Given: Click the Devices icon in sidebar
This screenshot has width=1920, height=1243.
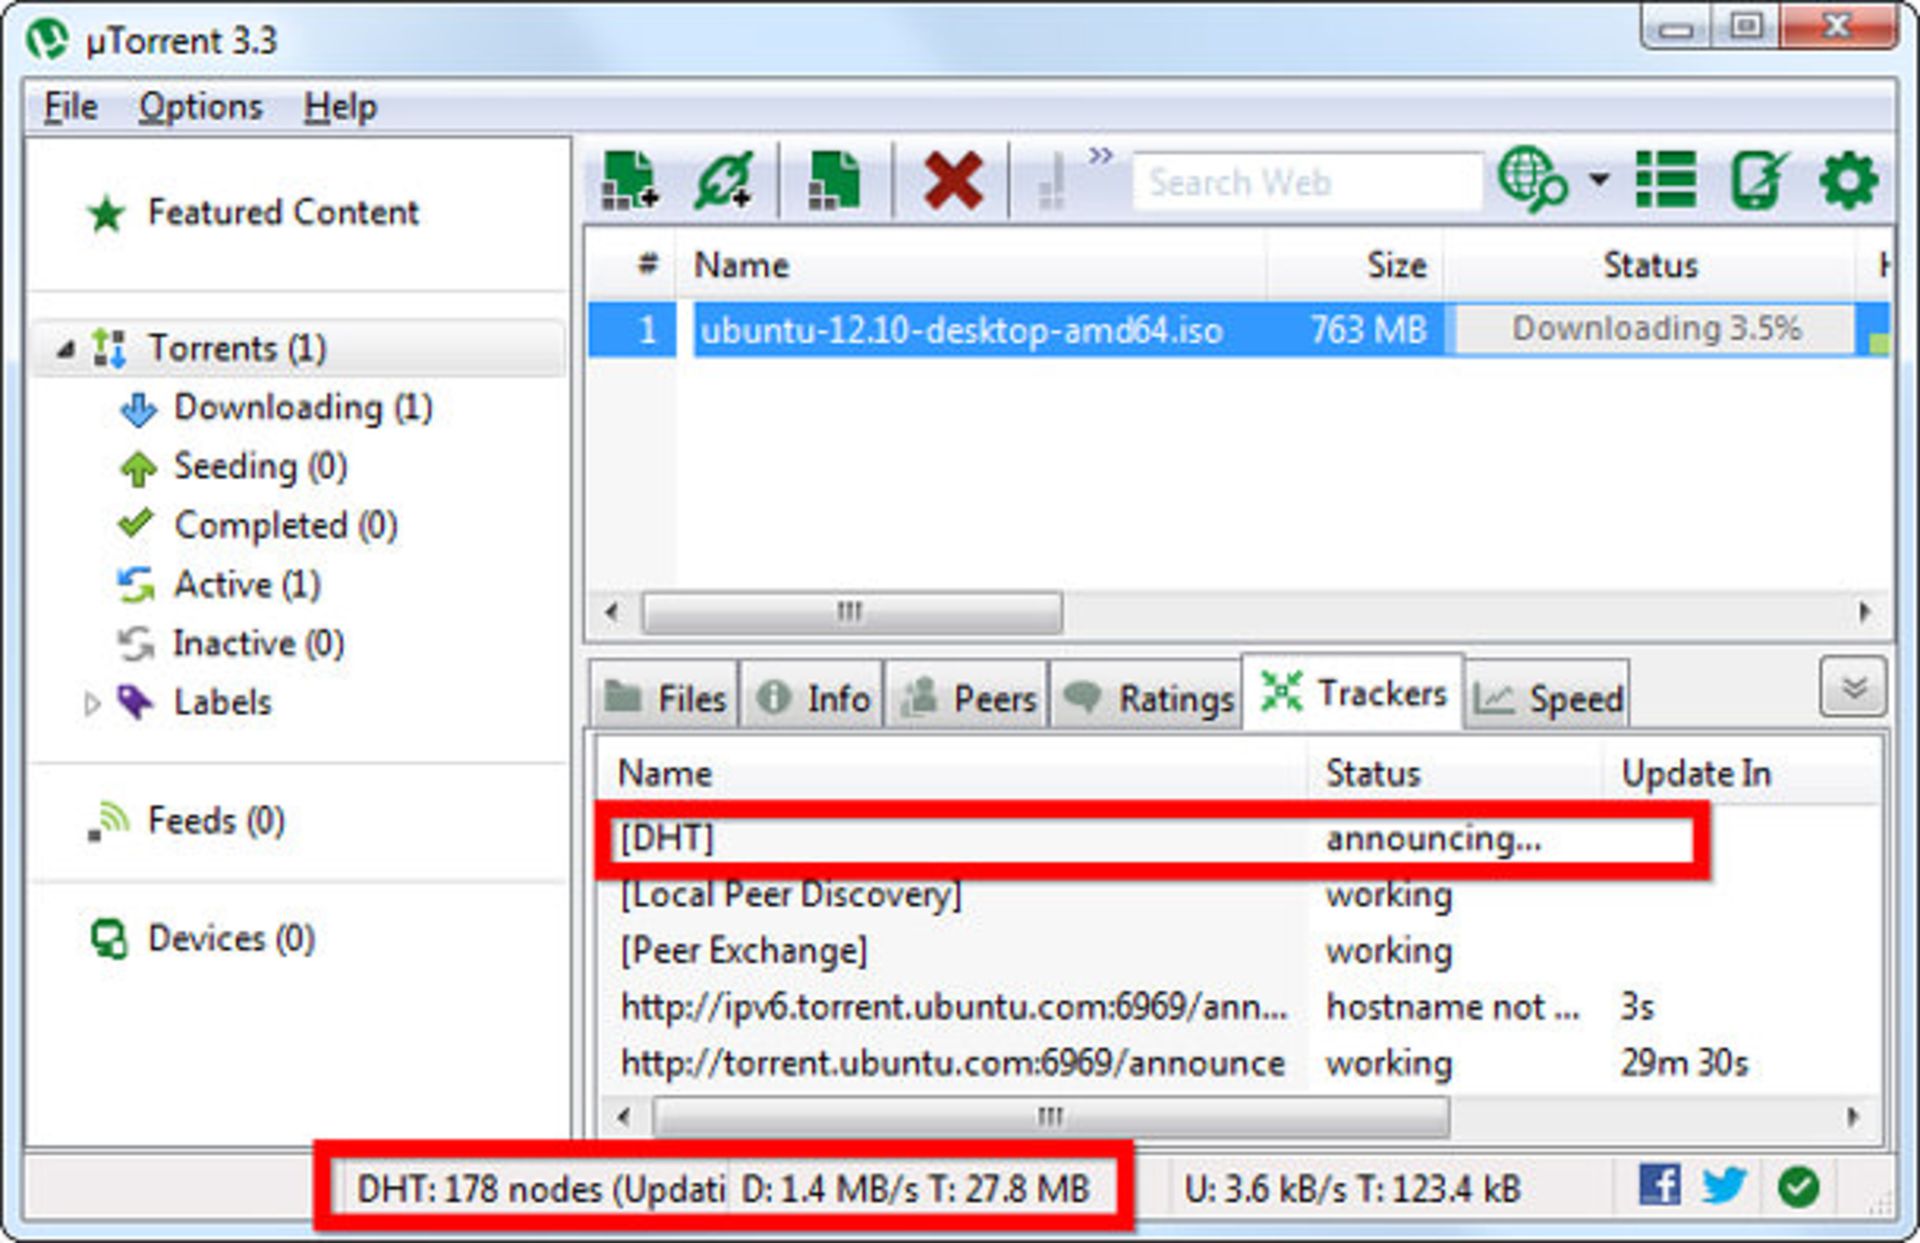Looking at the screenshot, I should (109, 939).
